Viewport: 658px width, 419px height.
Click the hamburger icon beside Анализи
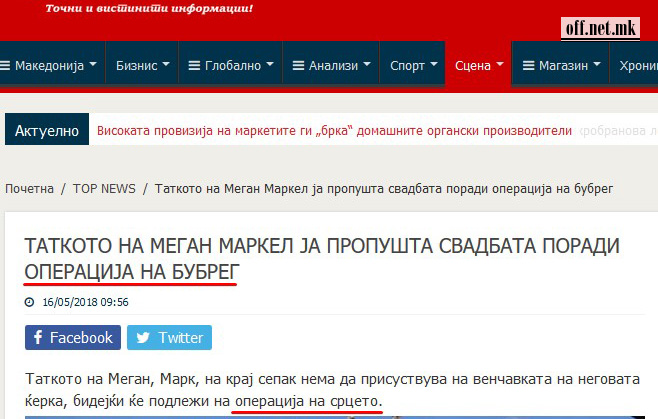(298, 65)
